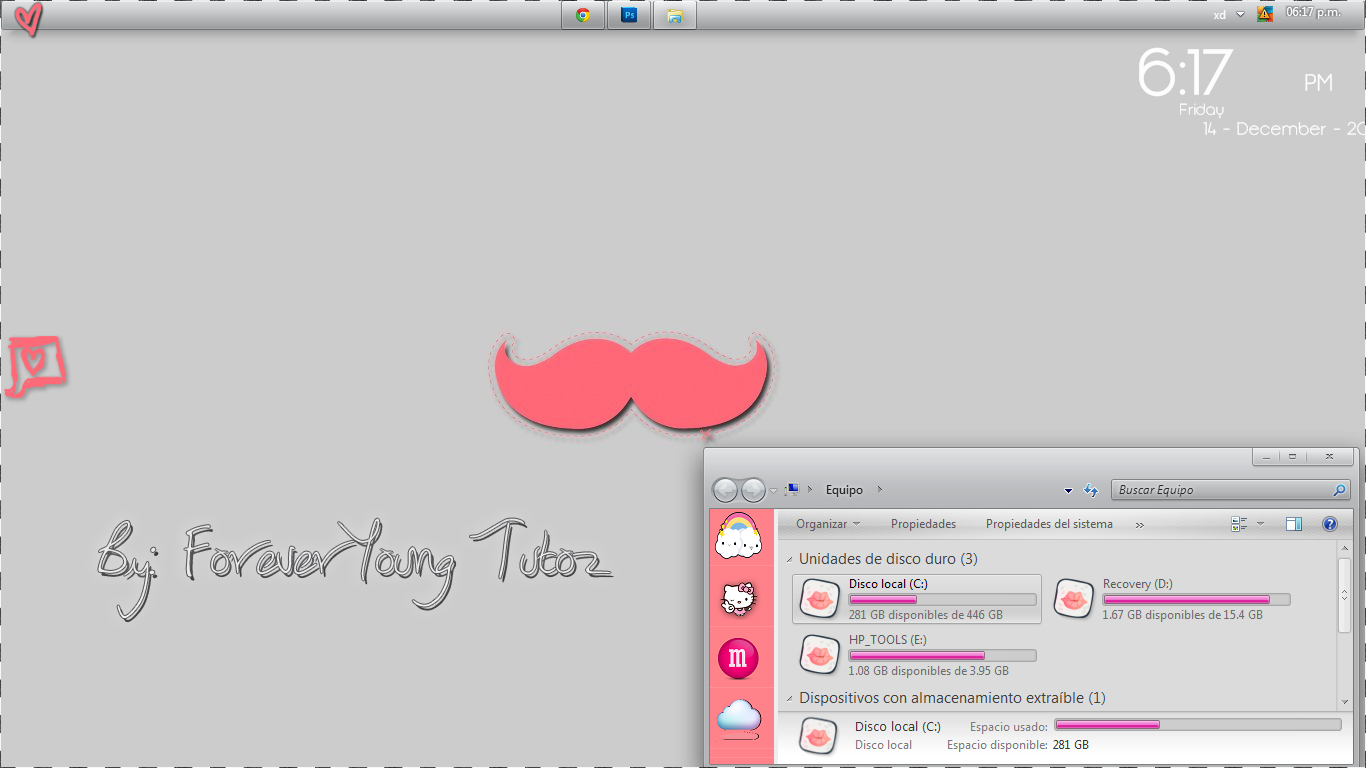Open the AVG warning tray icon
1366x768 pixels.
1265,14
